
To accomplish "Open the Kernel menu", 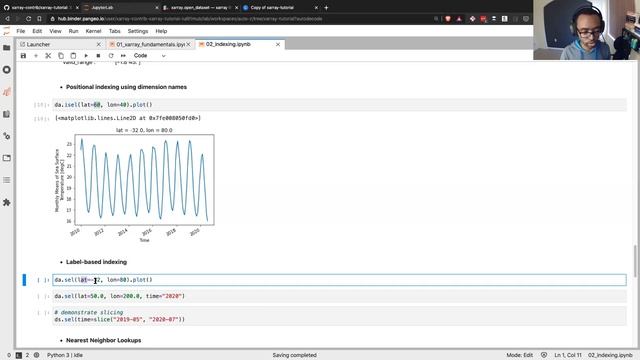I will pos(93,31).
